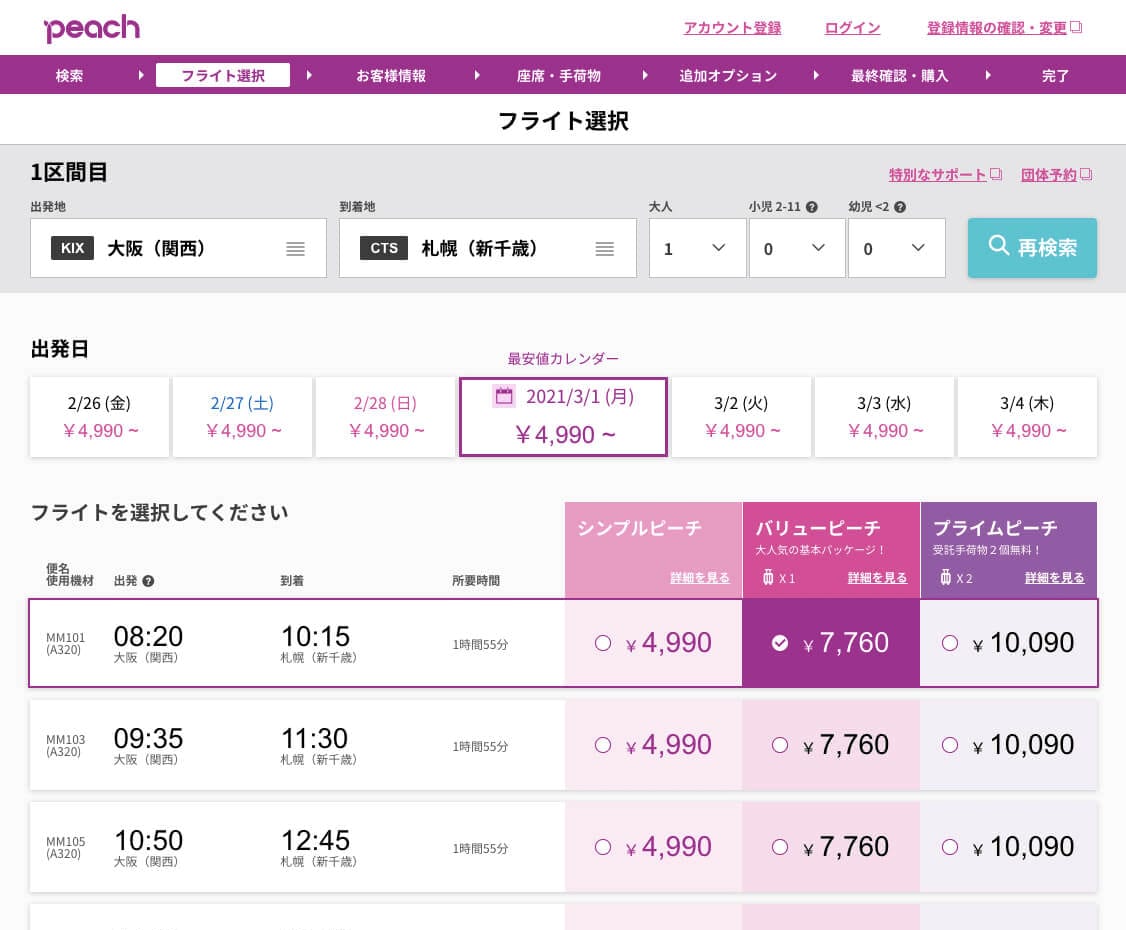Click the help icon next to 出発 column
This screenshot has width=1126, height=930.
(x=148, y=581)
